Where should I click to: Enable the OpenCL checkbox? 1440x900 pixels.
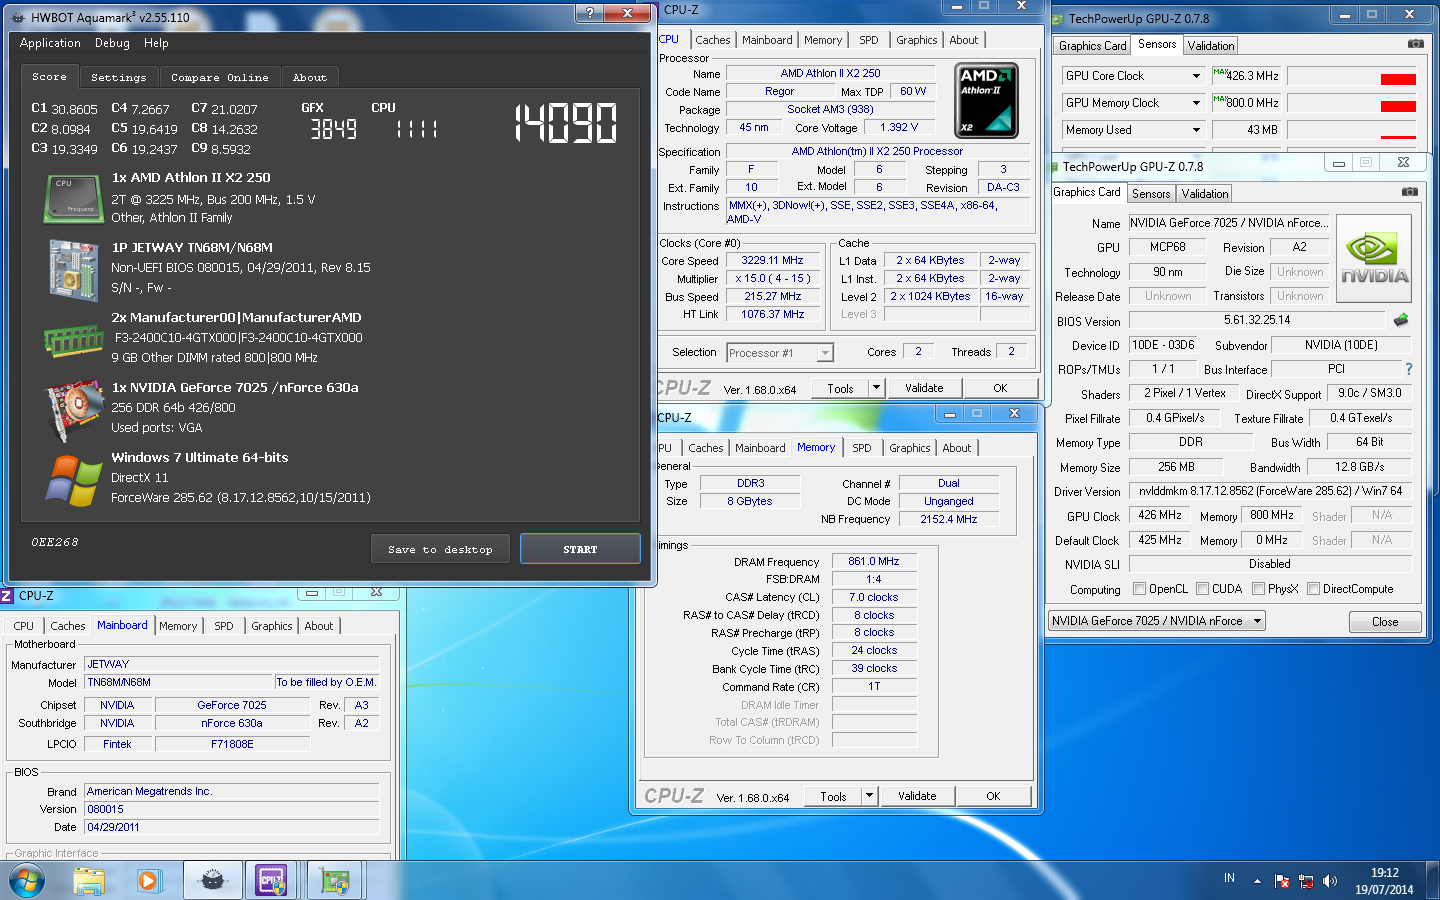[x=1139, y=589]
